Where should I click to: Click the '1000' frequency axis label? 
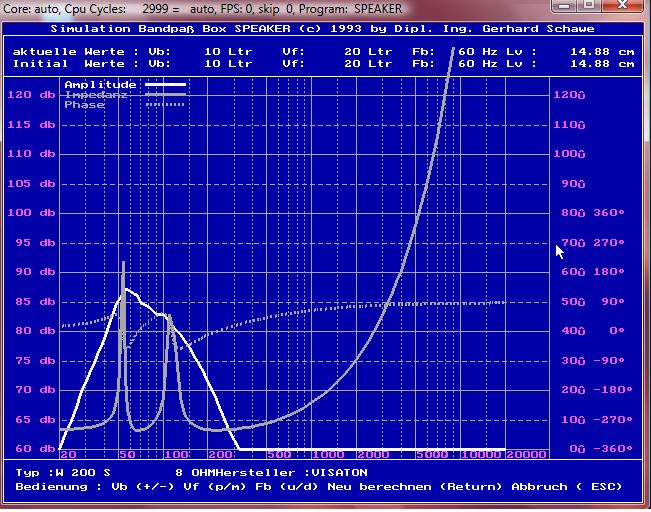328,455
